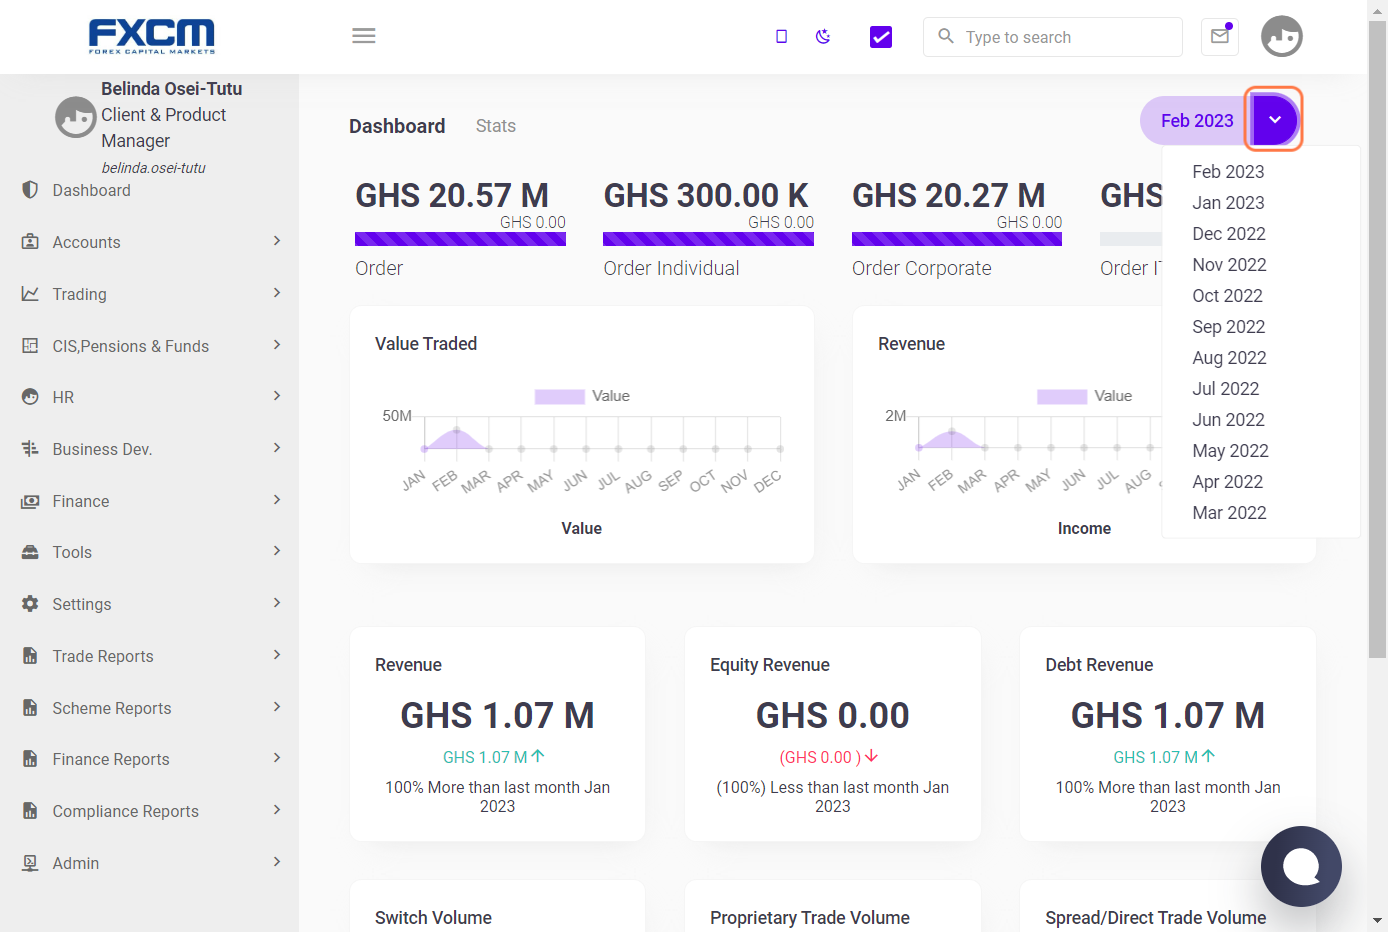Click the FXCM logo
This screenshot has width=1388, height=932.
pos(152,36)
